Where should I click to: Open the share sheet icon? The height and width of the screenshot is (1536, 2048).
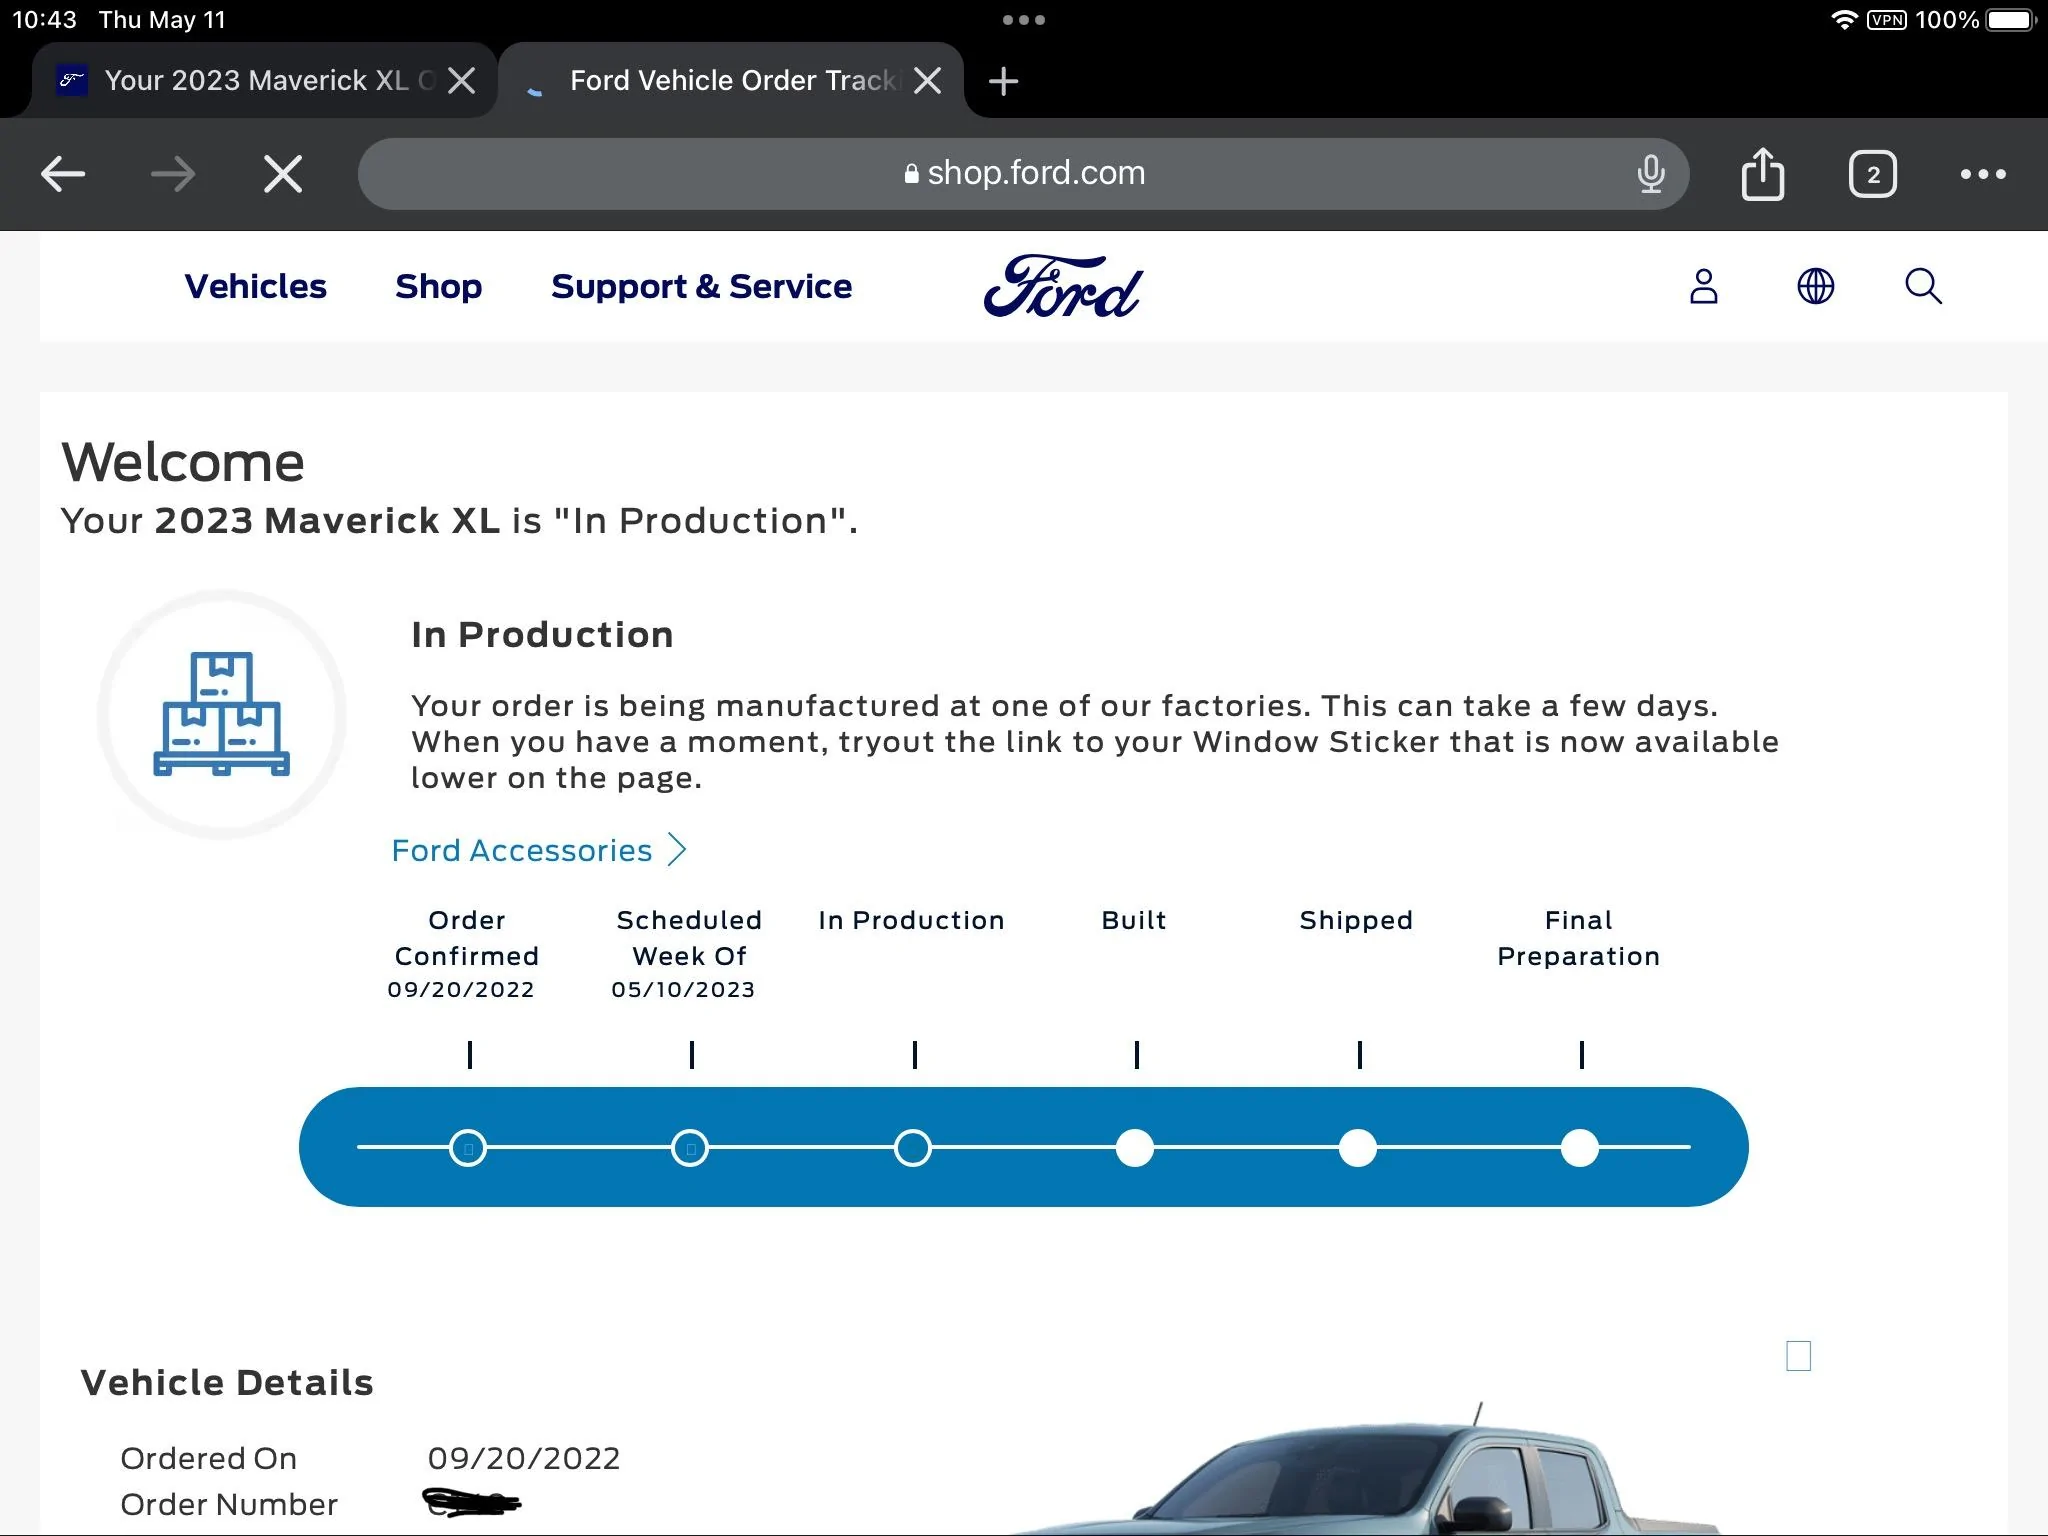[1763, 174]
